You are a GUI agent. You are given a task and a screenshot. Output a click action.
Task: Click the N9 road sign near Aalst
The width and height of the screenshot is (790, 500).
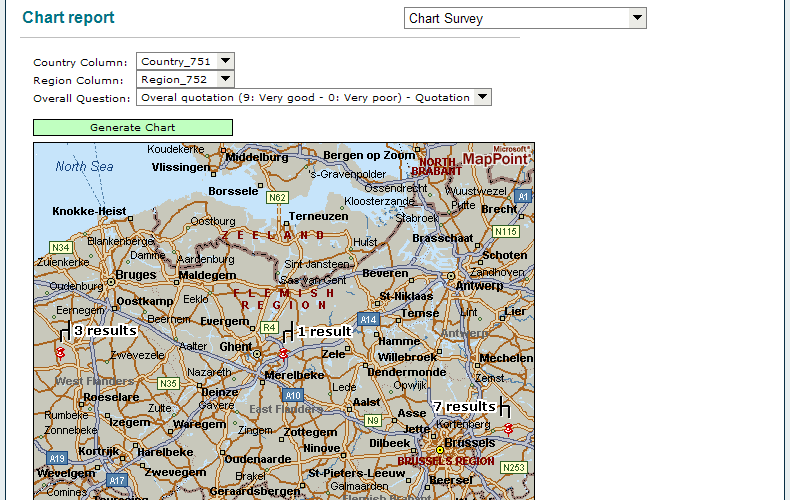pyautogui.click(x=372, y=420)
